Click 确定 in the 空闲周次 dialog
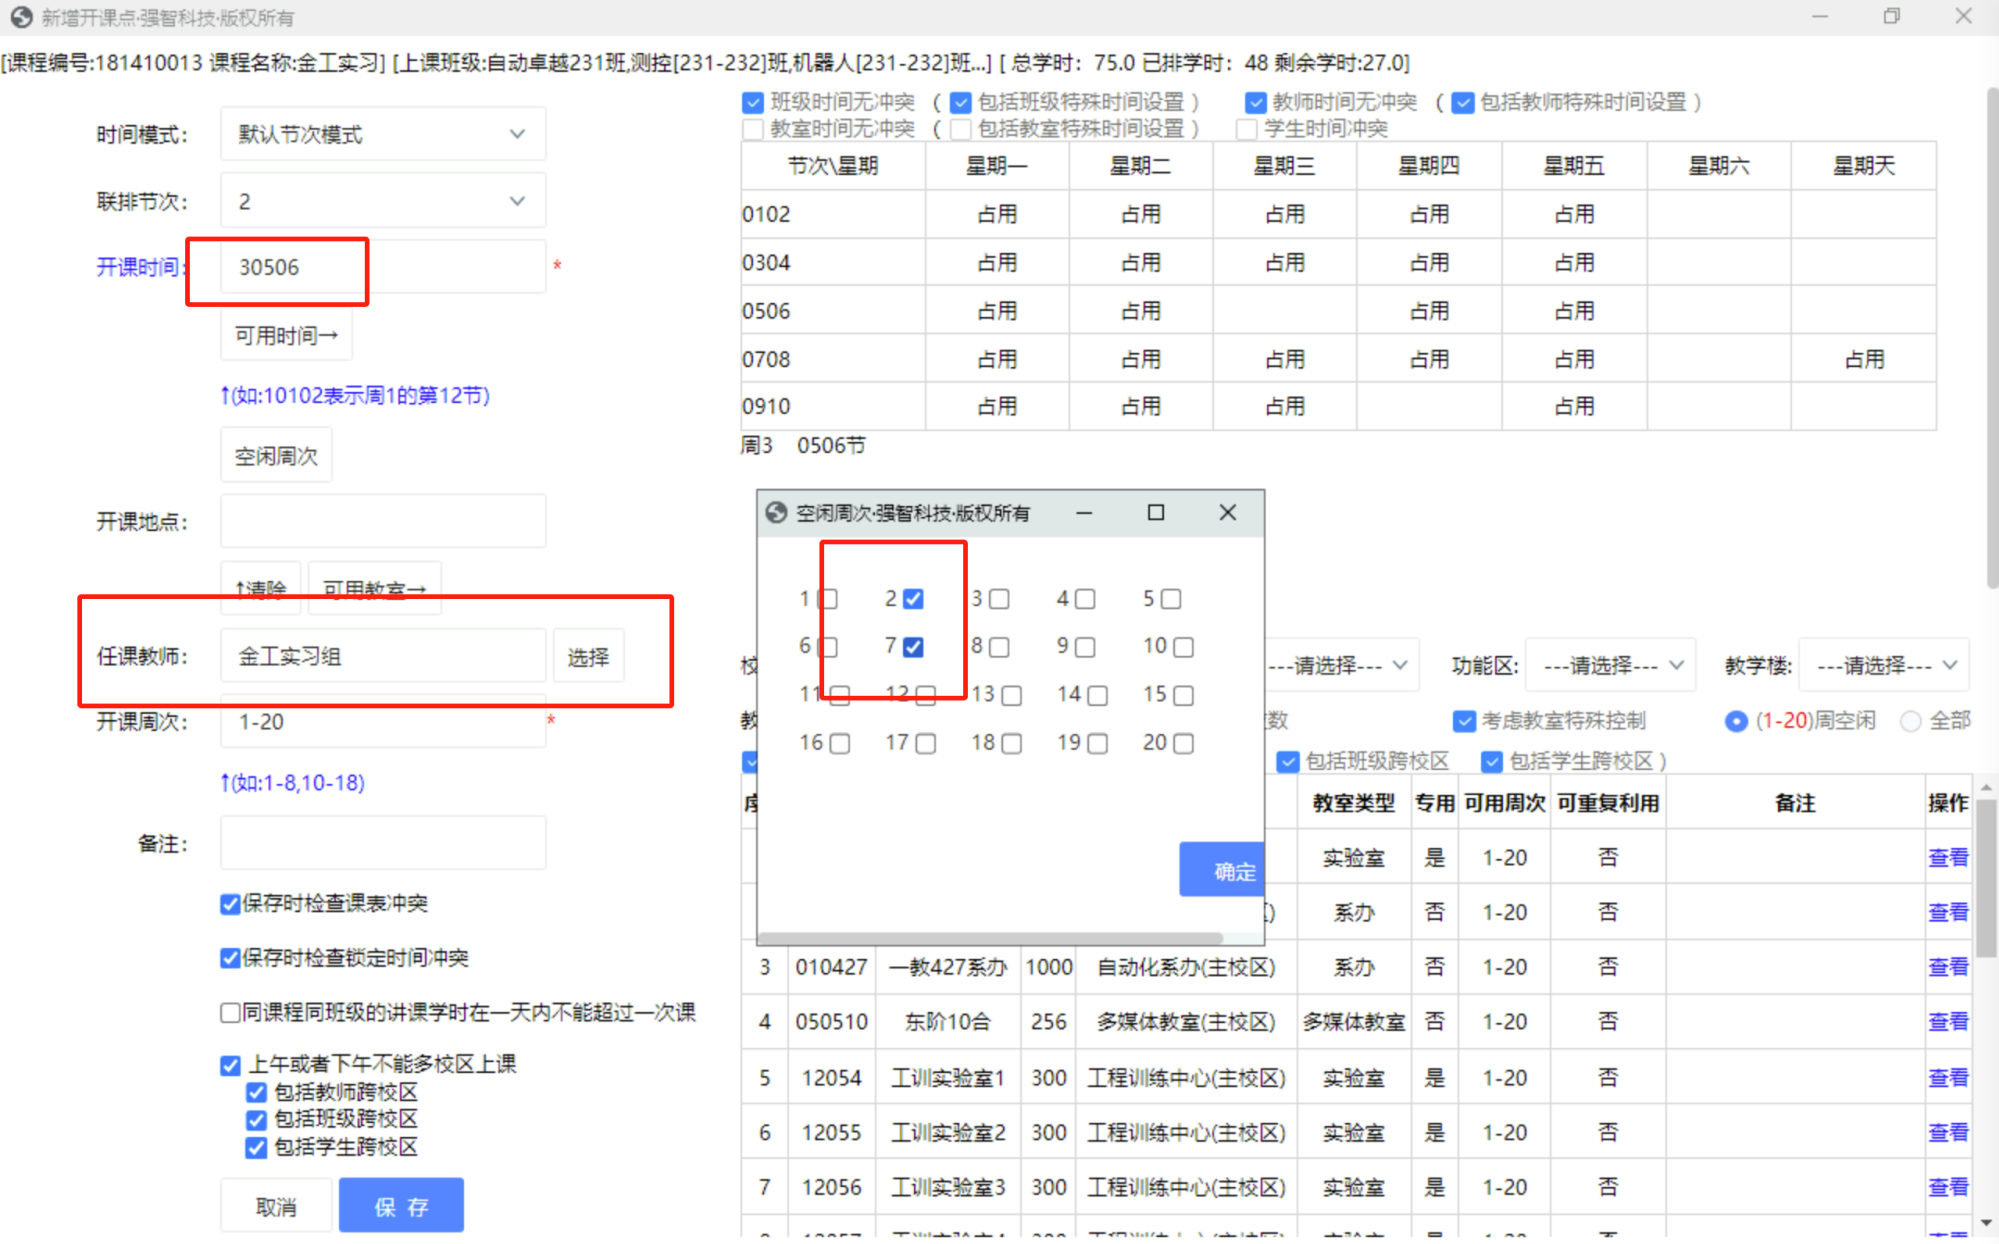The height and width of the screenshot is (1244, 1999). [1223, 871]
